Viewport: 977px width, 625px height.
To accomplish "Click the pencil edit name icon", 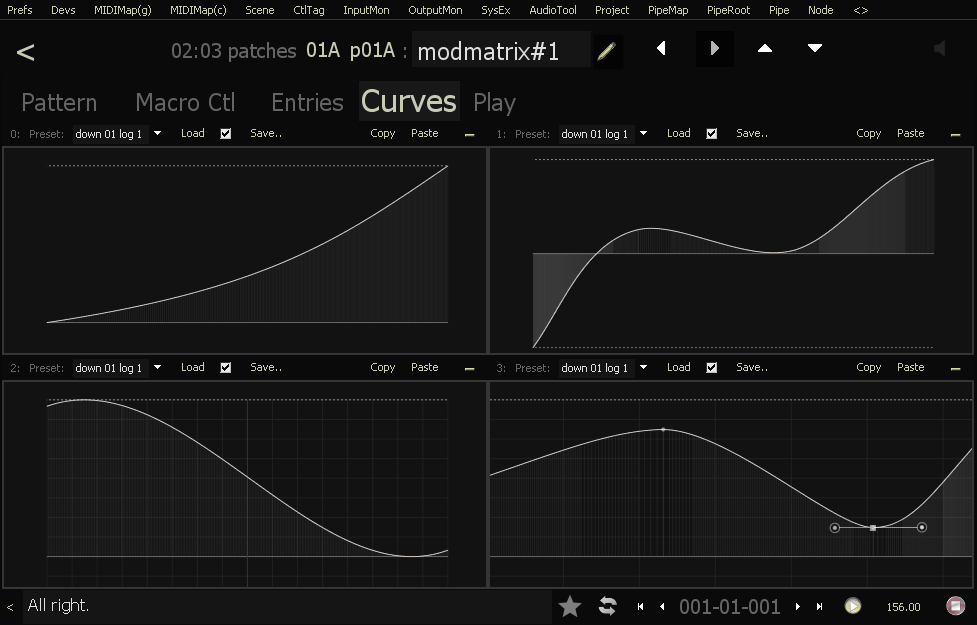I will [x=606, y=52].
